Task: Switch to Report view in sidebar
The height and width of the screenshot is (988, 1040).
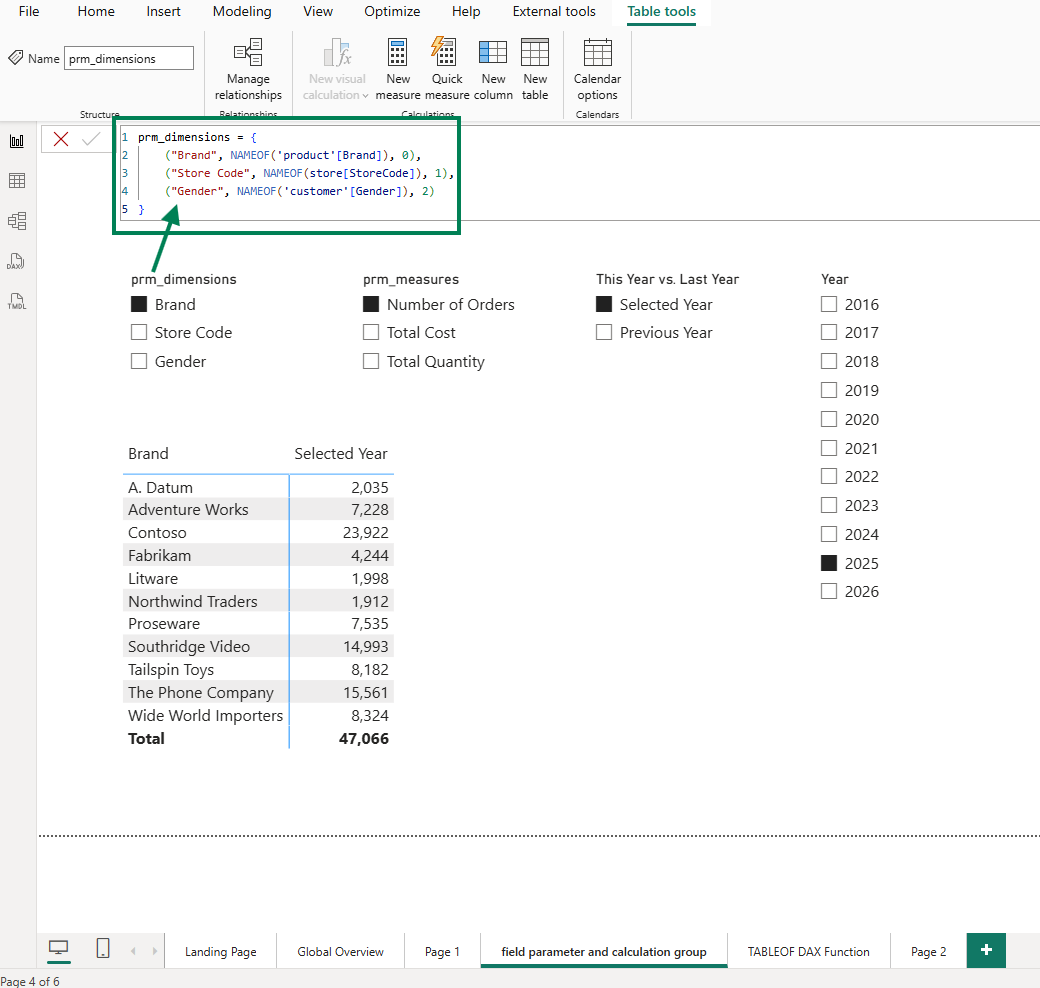Action: click(x=17, y=141)
